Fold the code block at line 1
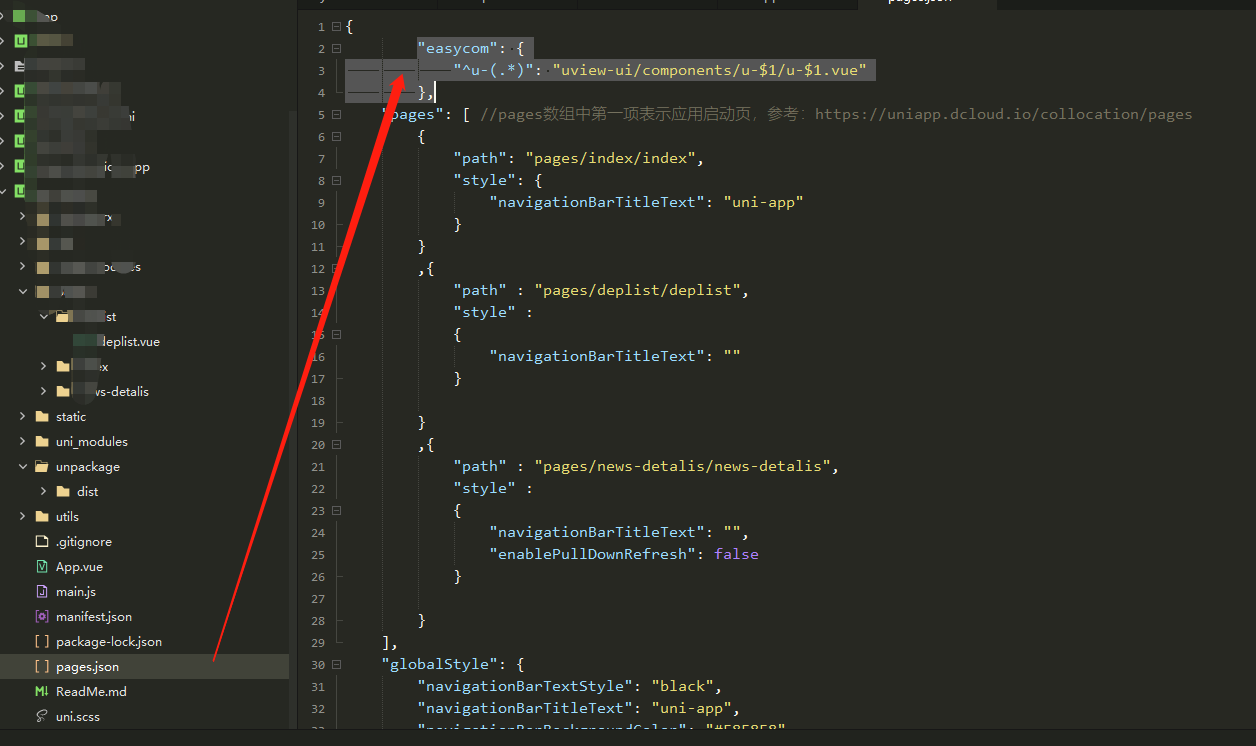 point(336,27)
